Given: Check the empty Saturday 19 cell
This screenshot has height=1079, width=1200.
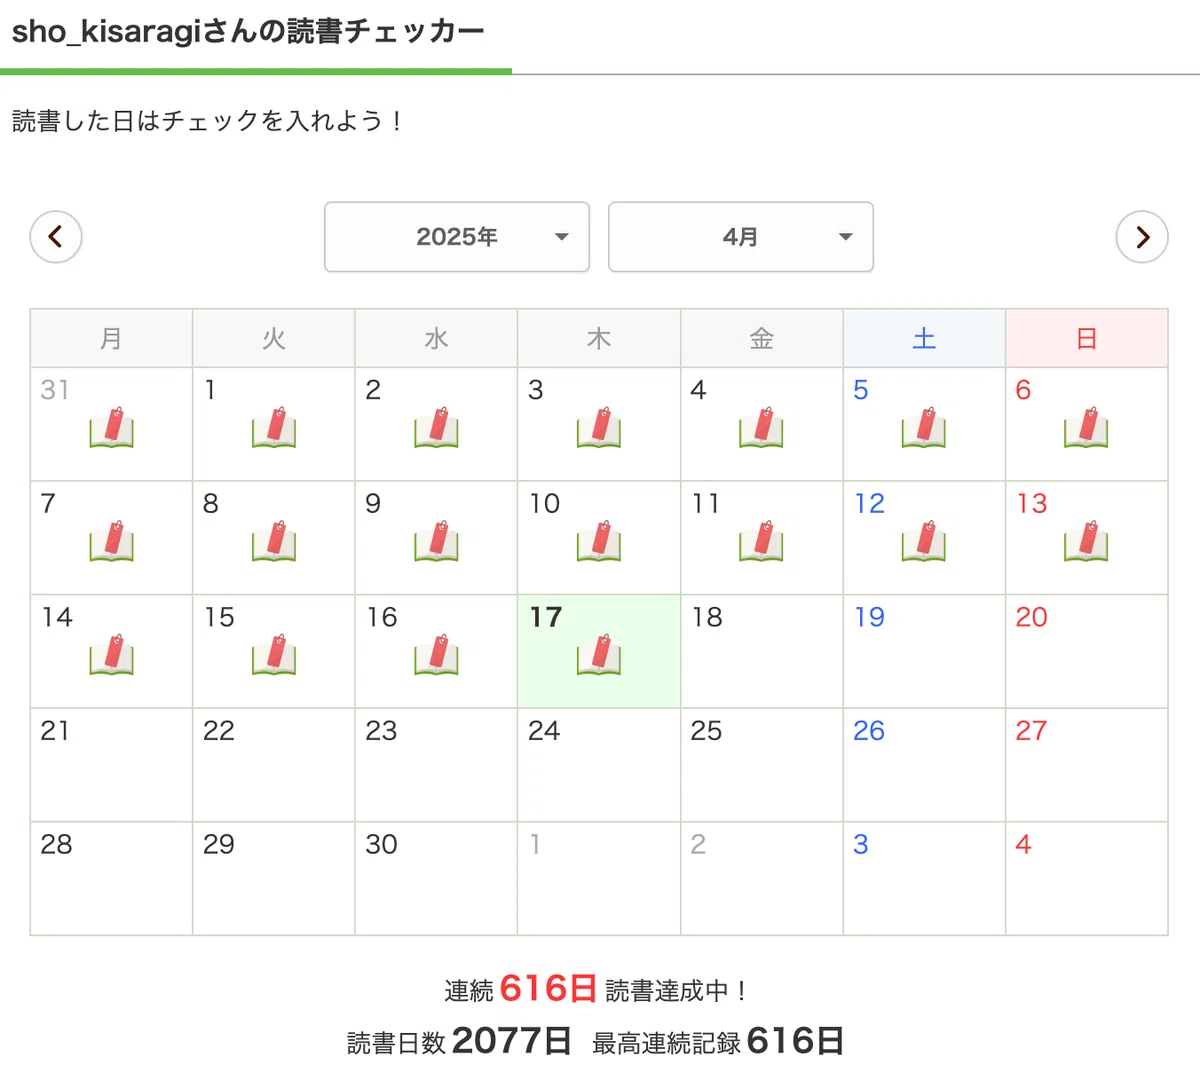Looking at the screenshot, I should tap(924, 652).
